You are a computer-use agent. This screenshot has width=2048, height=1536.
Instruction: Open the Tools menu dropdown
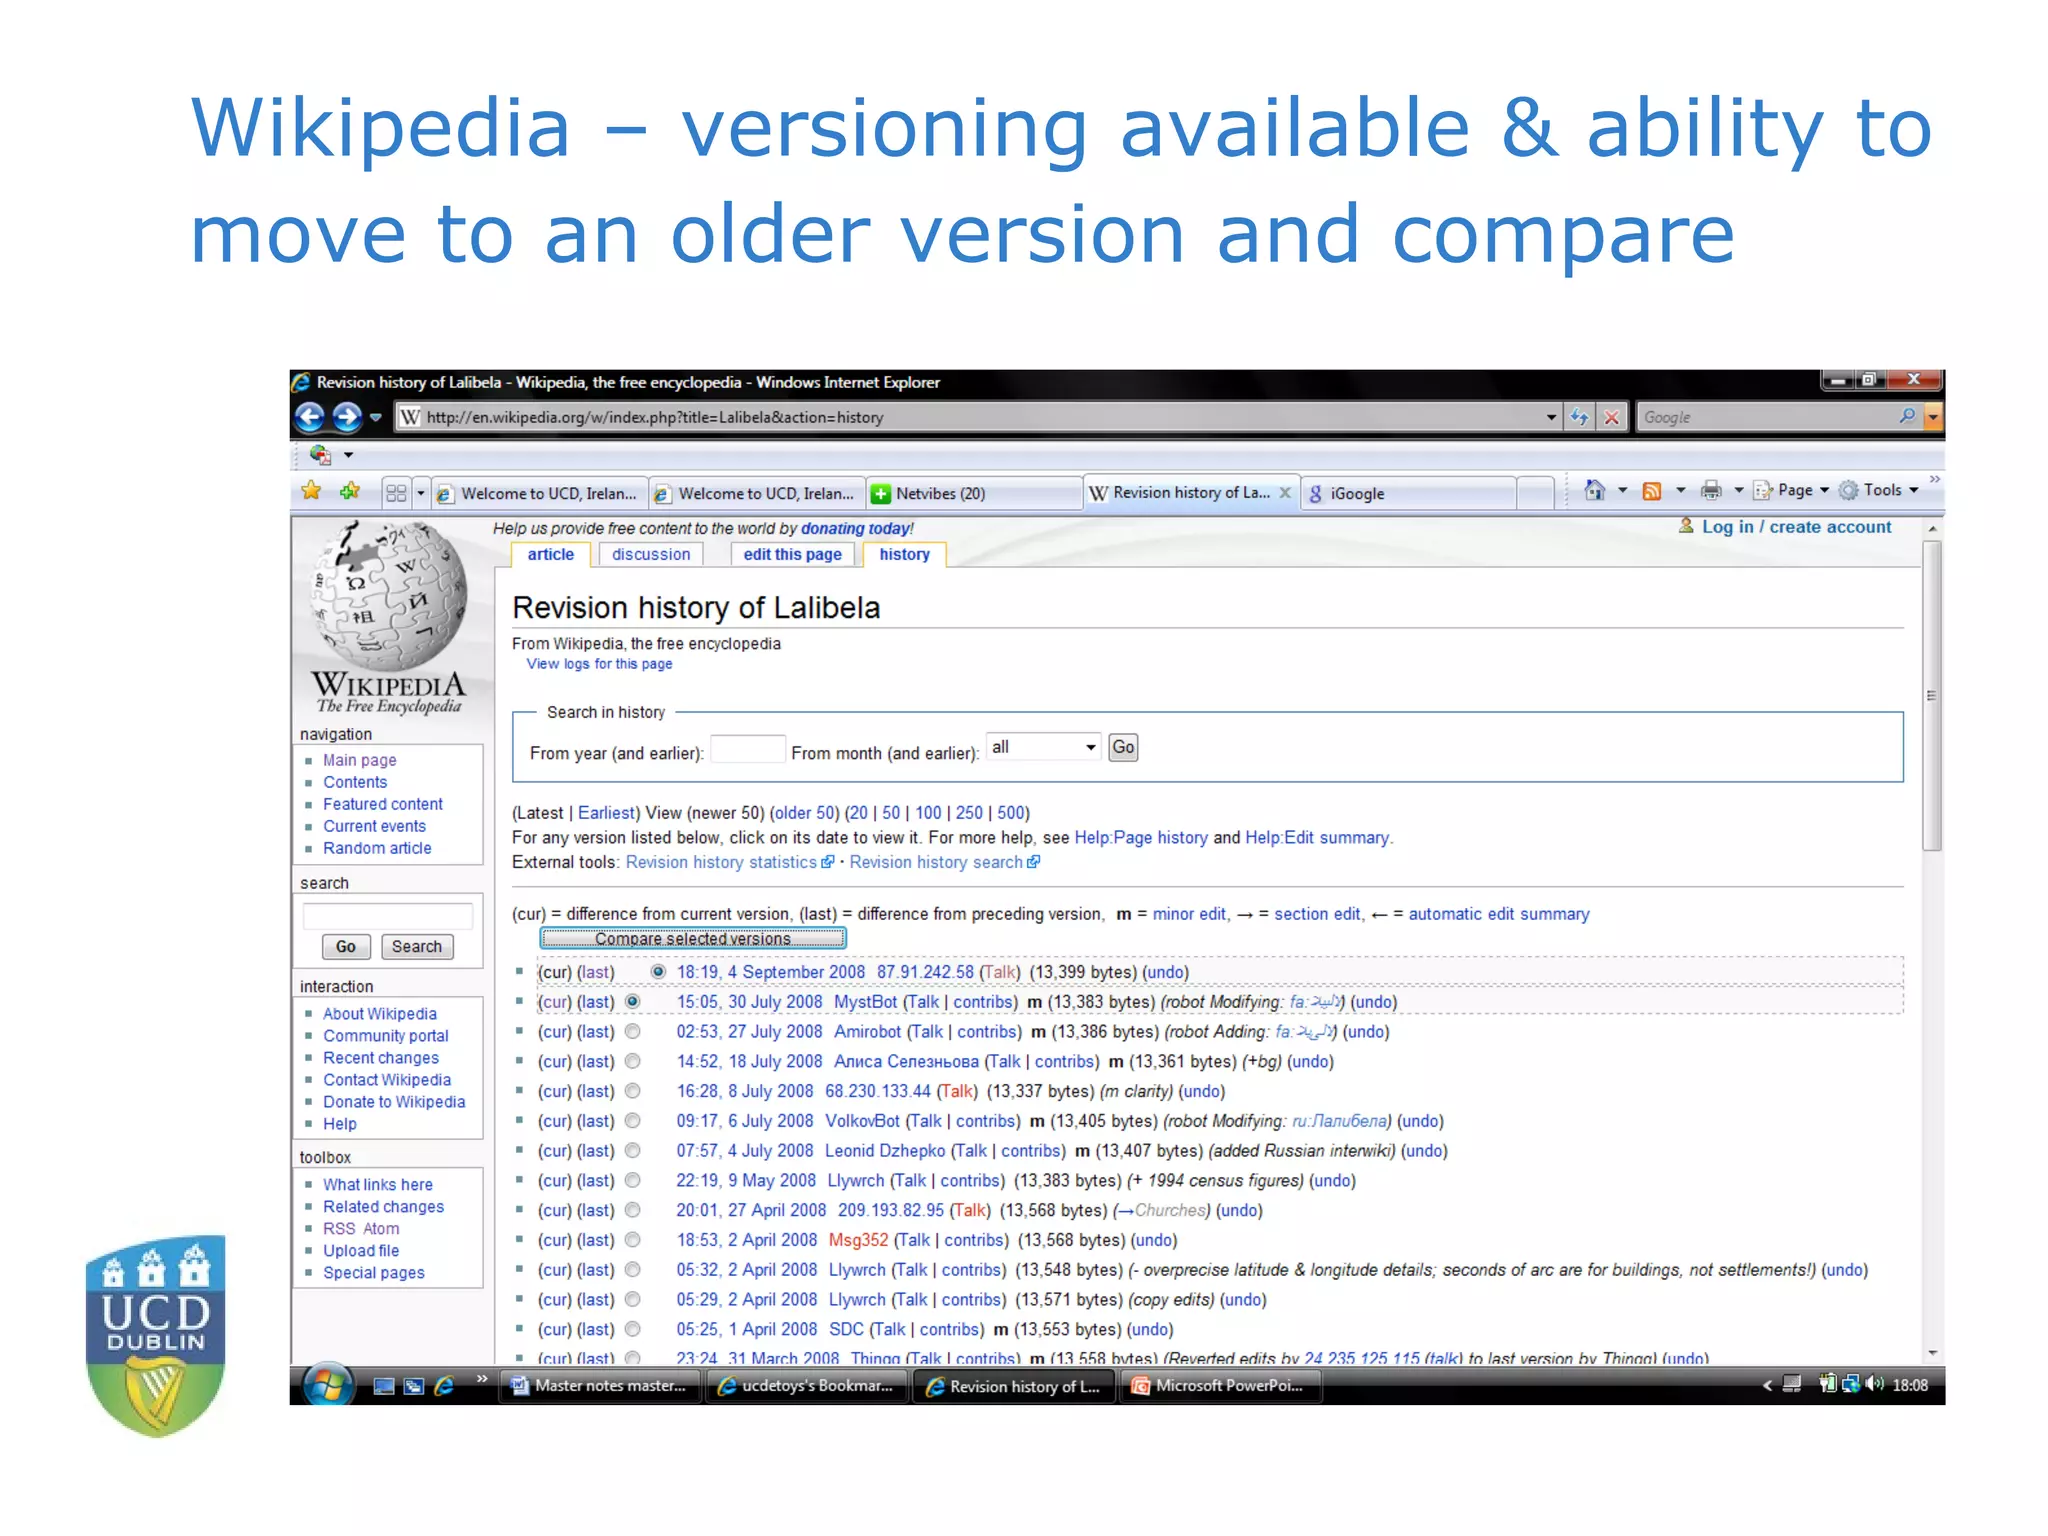pyautogui.click(x=1880, y=490)
